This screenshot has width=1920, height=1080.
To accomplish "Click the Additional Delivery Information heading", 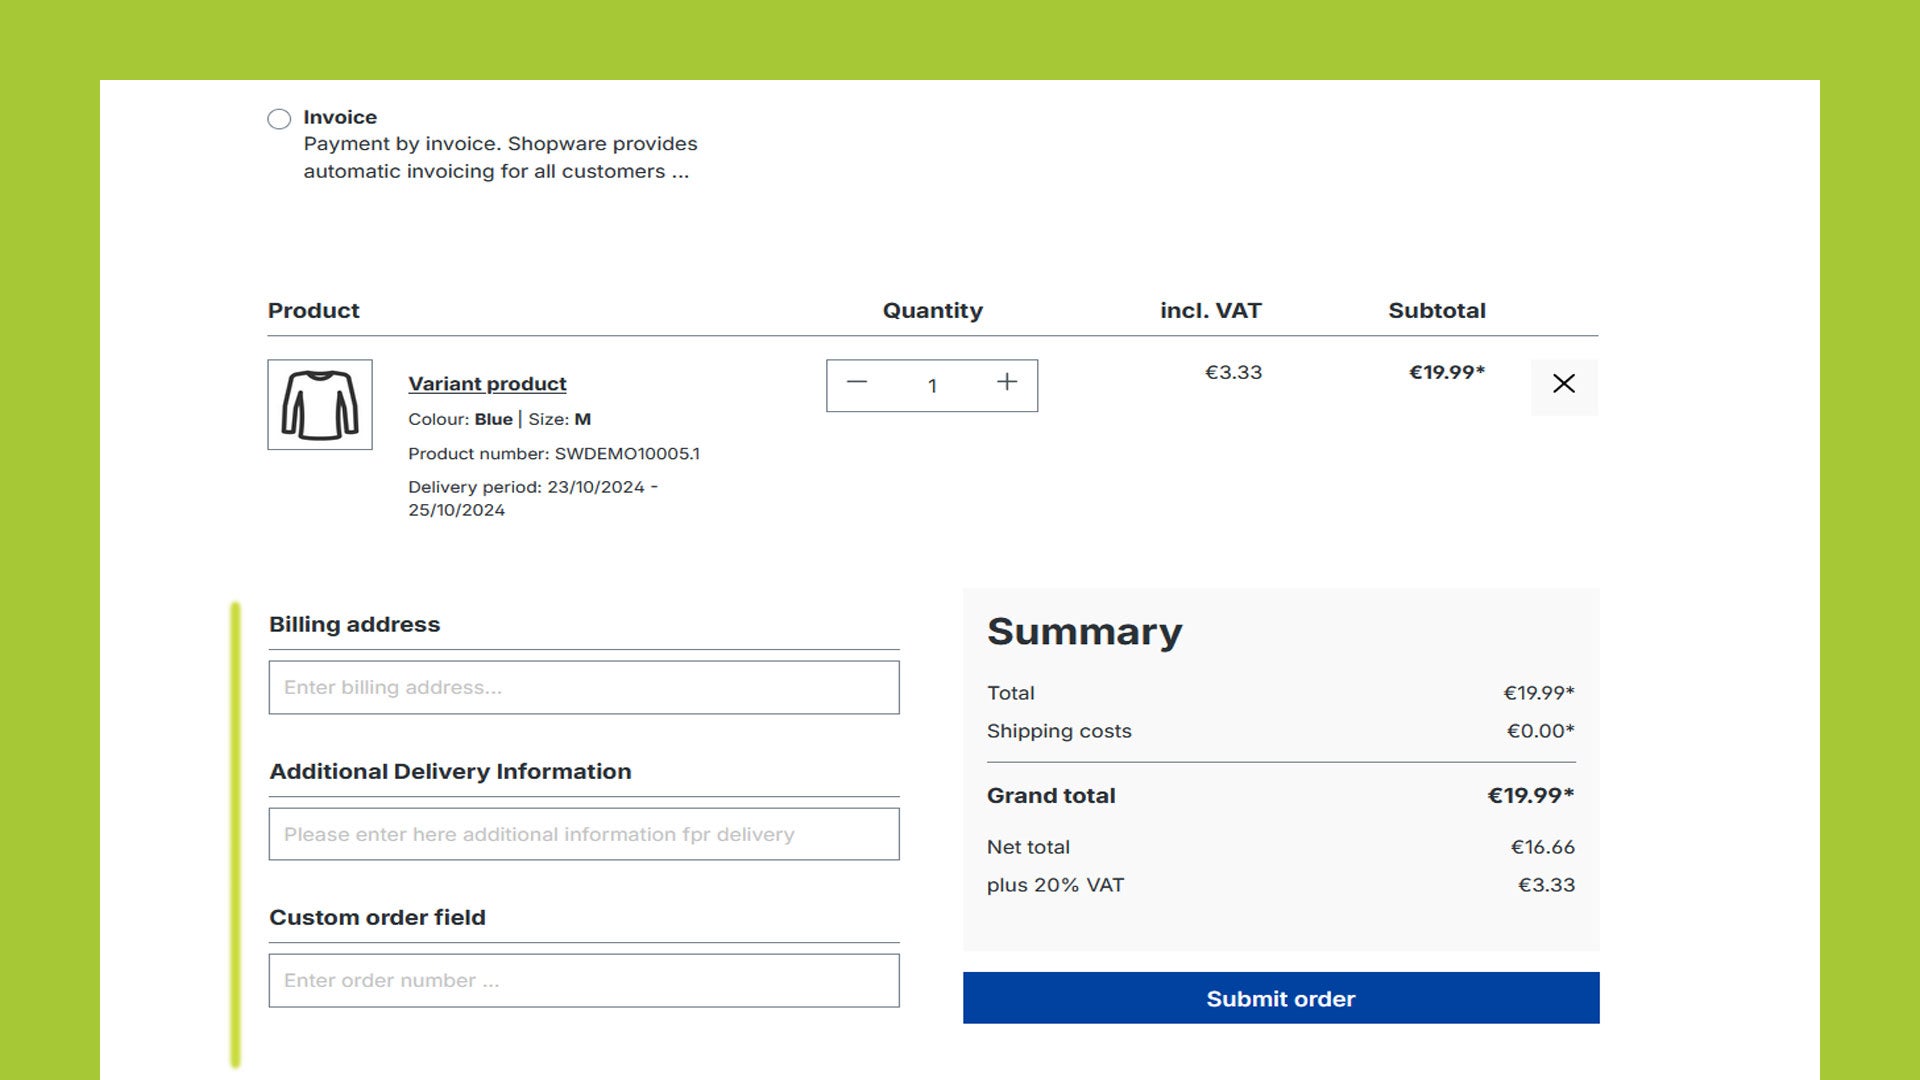I will [450, 772].
